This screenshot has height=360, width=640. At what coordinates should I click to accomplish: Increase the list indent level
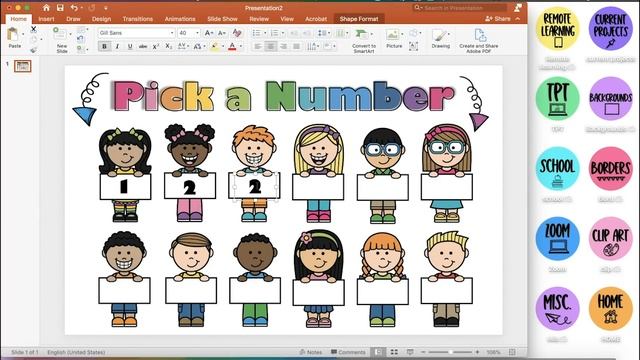coord(307,33)
